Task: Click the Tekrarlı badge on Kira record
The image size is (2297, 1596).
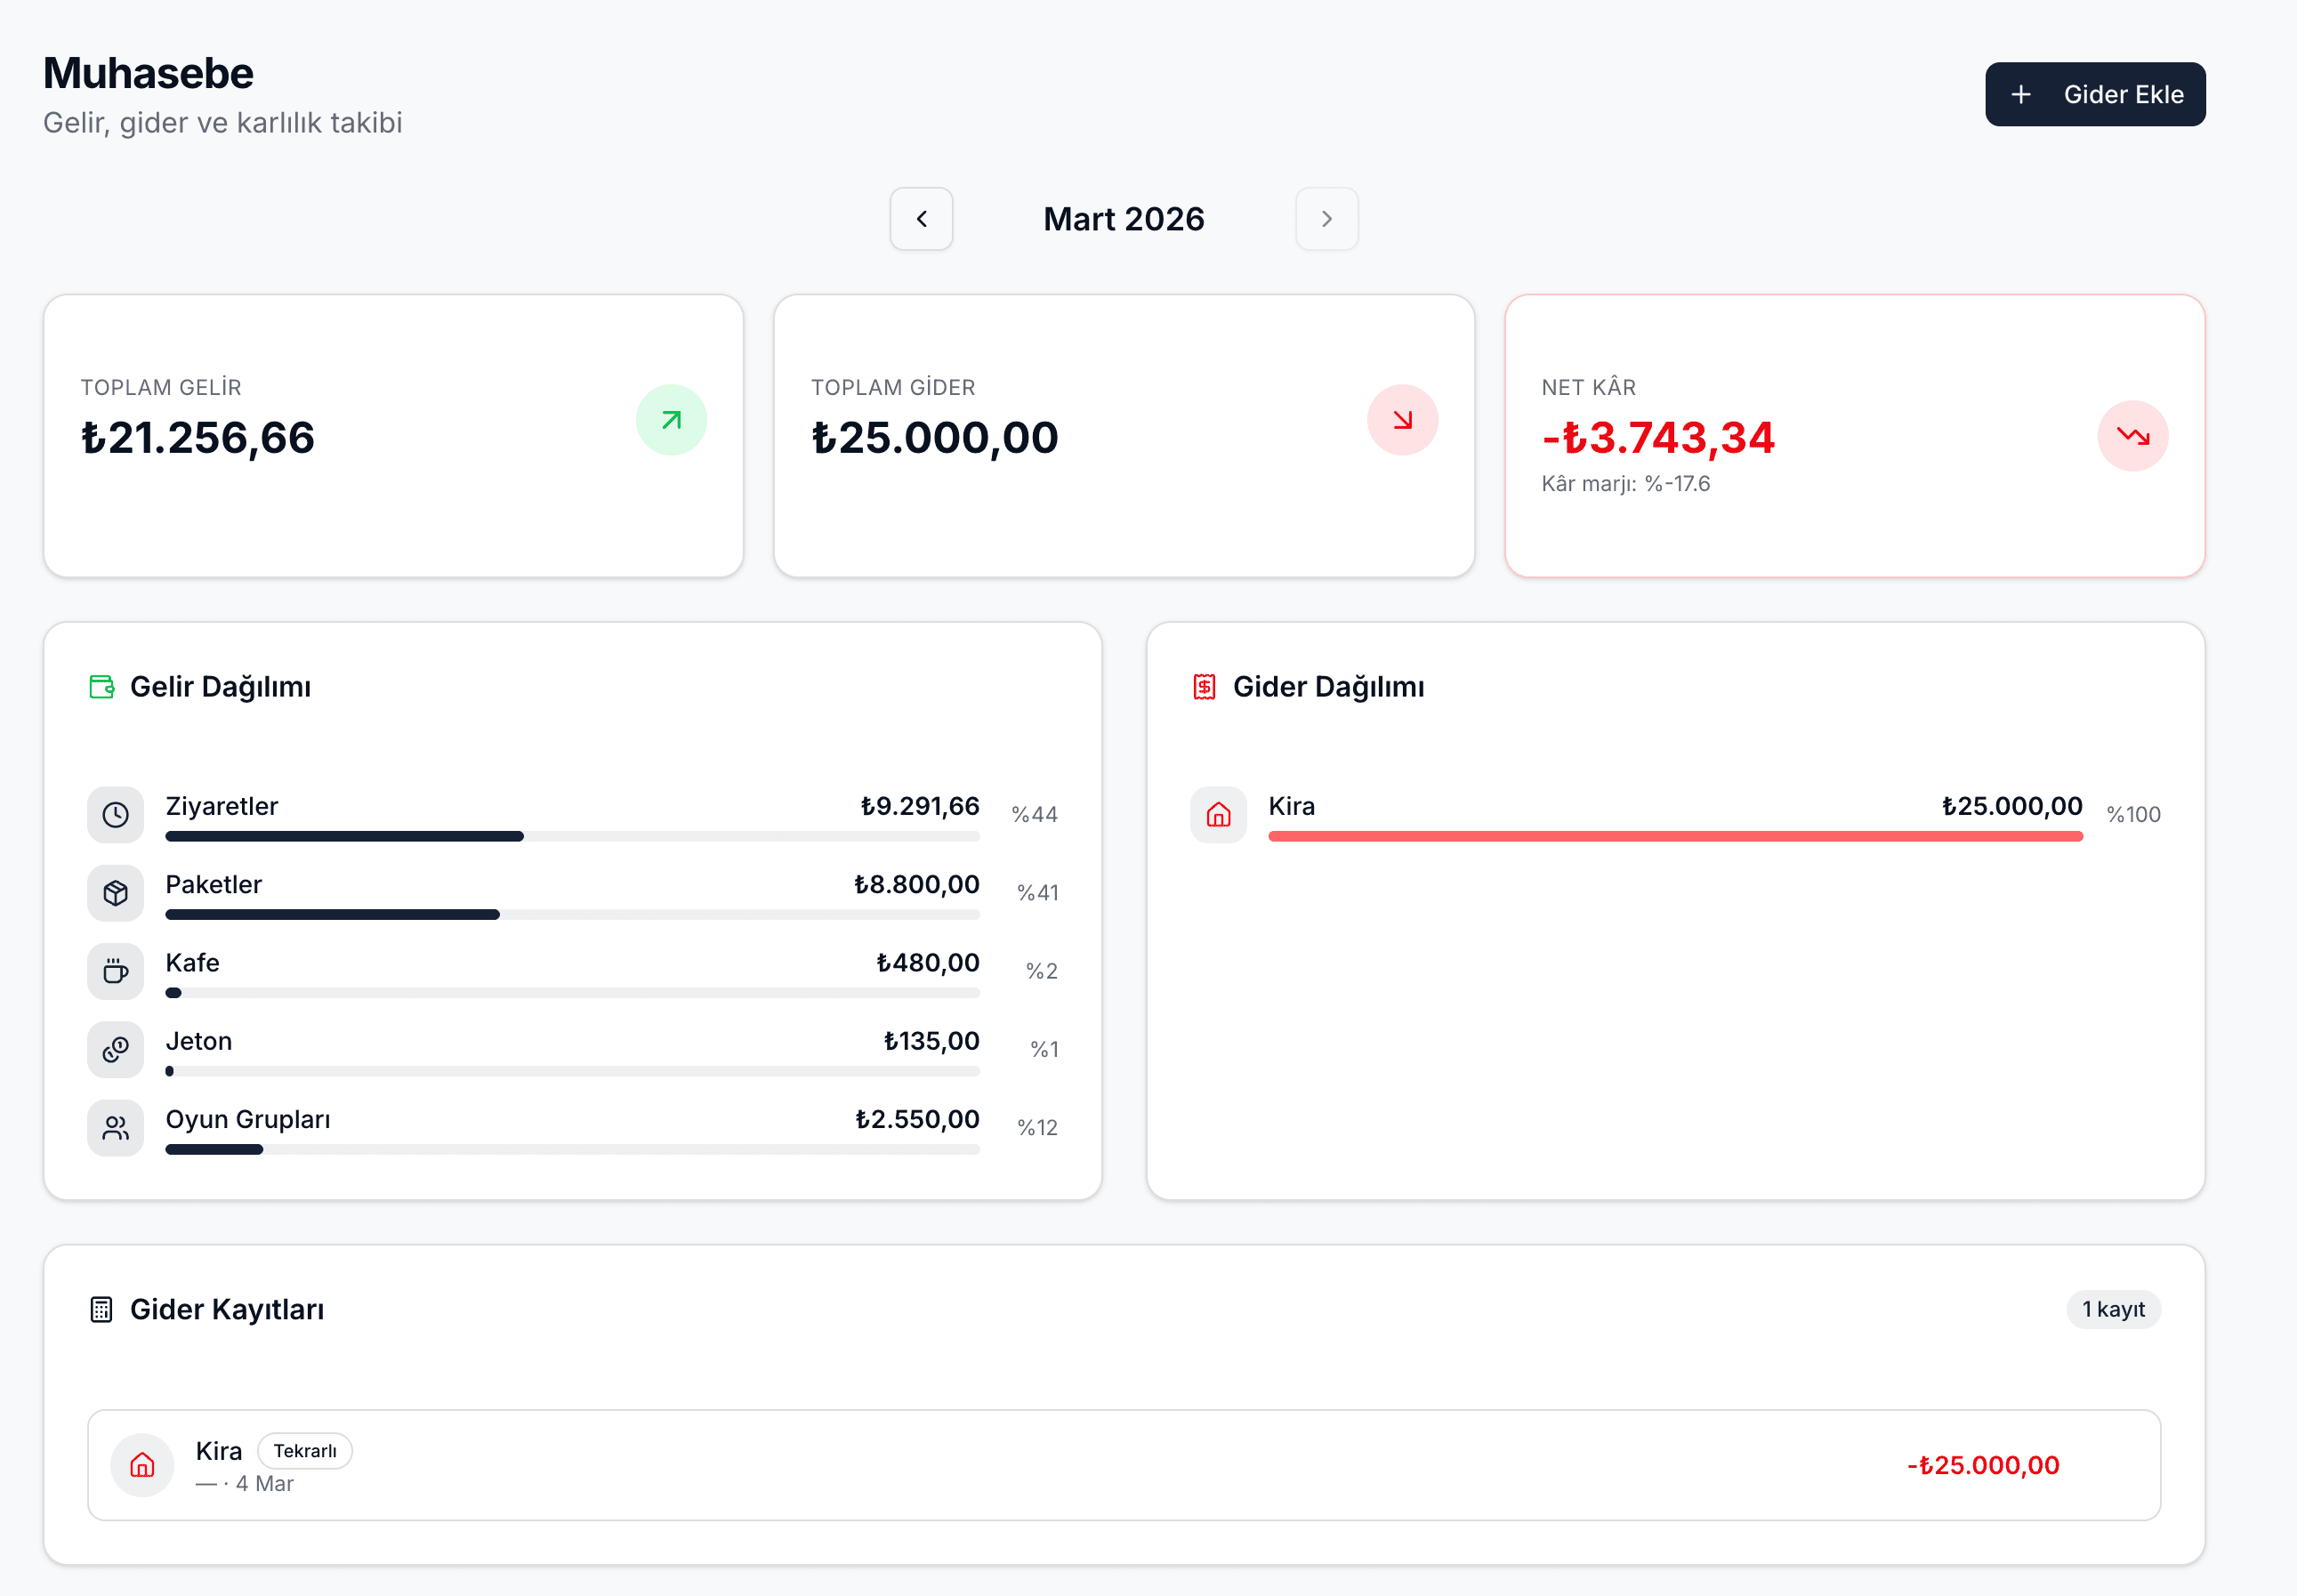Action: point(305,1451)
